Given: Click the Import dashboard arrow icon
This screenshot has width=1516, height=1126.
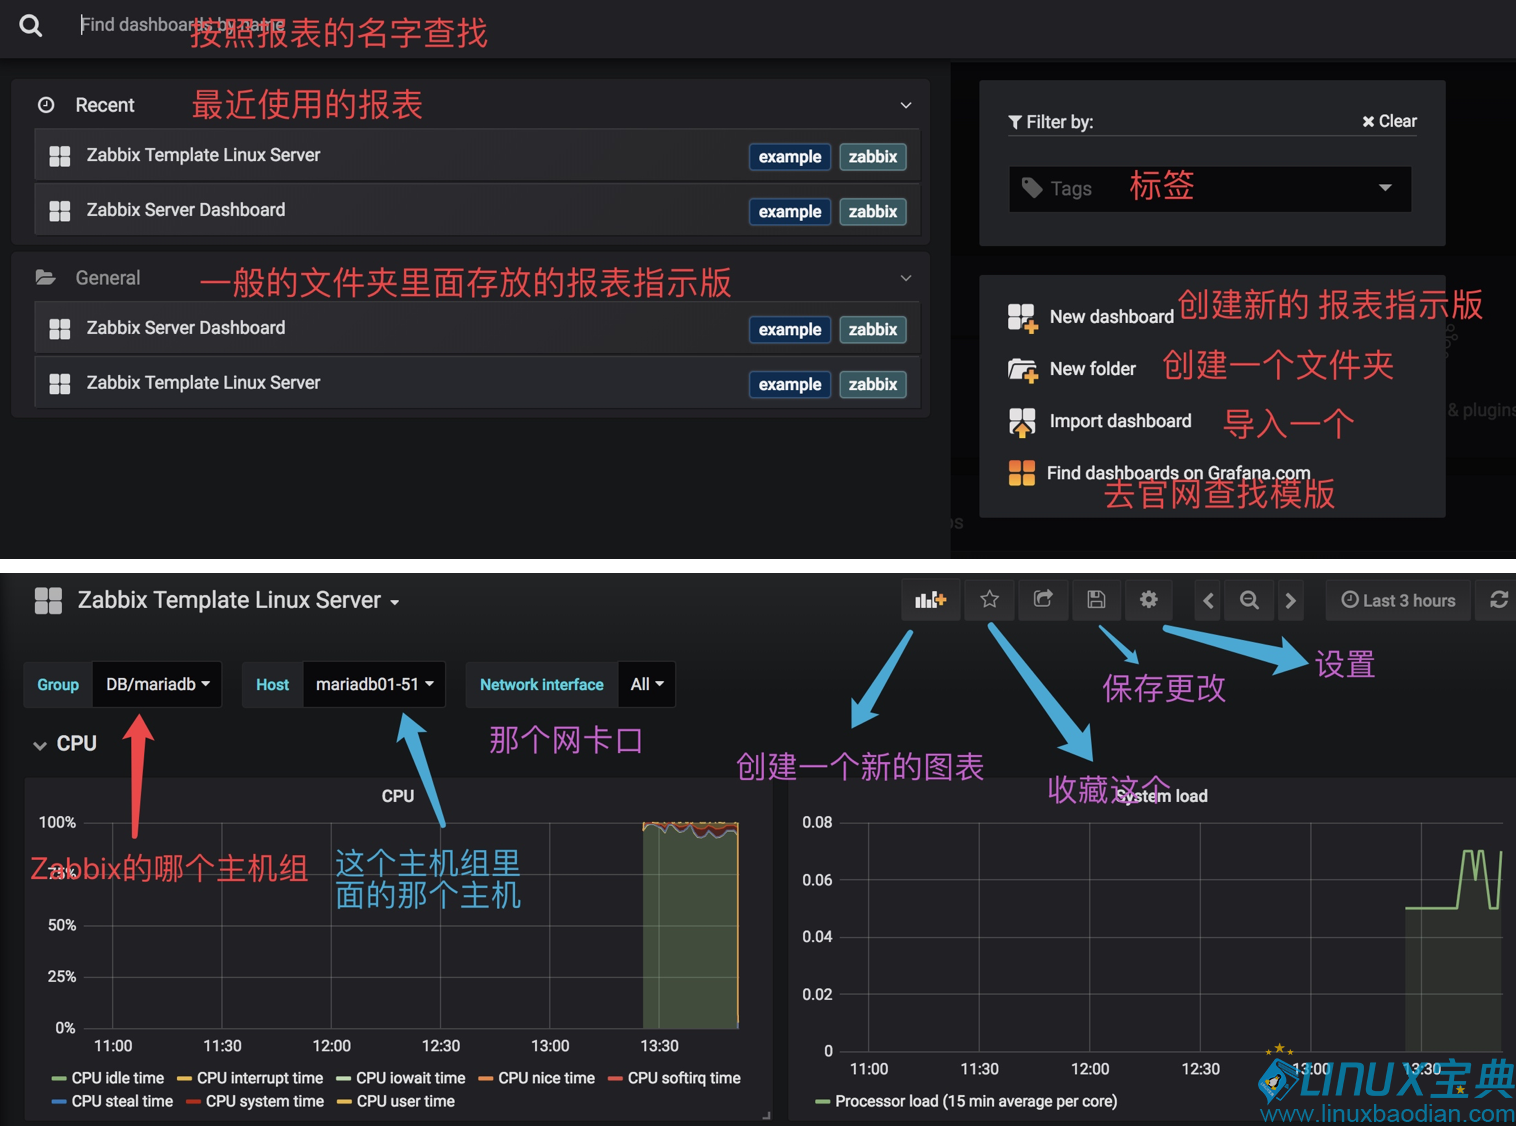Looking at the screenshot, I should click(x=1022, y=422).
